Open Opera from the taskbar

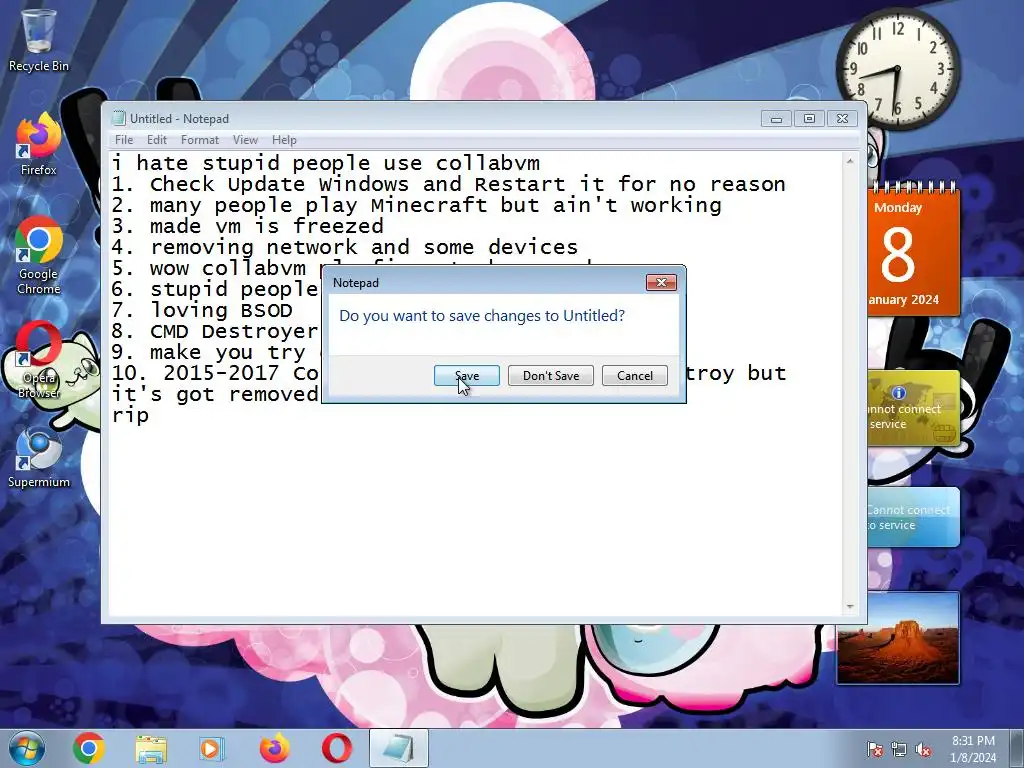pyautogui.click(x=336, y=748)
